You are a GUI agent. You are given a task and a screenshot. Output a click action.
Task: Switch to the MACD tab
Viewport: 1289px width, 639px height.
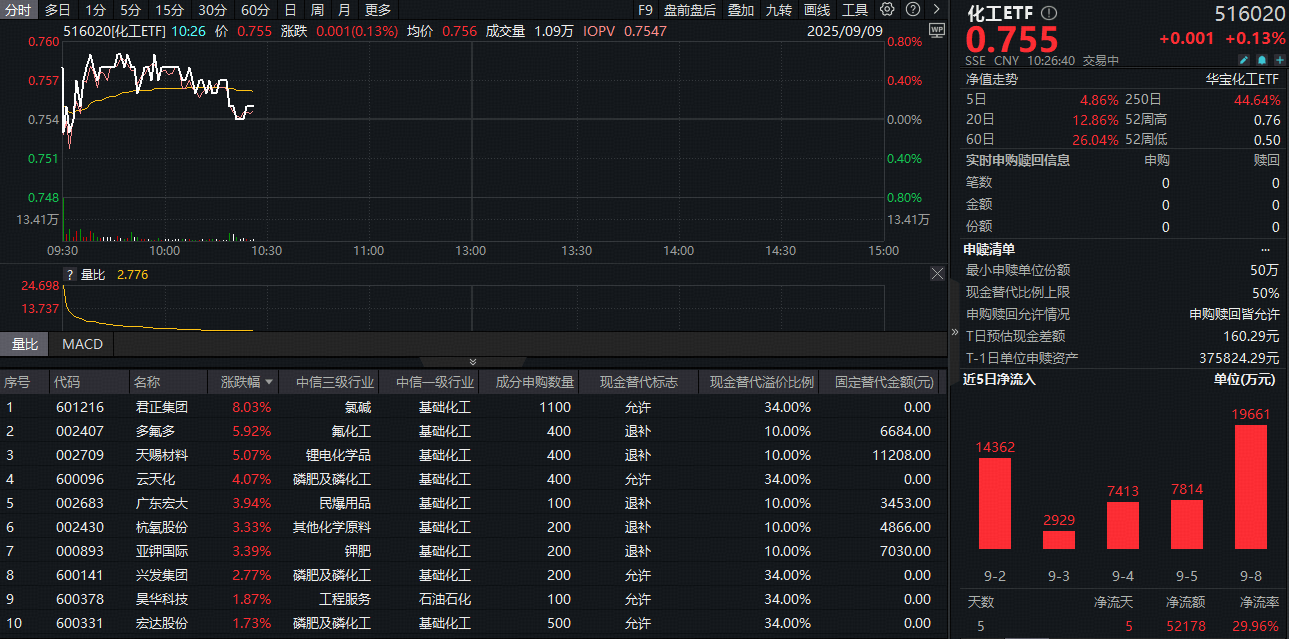click(x=81, y=344)
